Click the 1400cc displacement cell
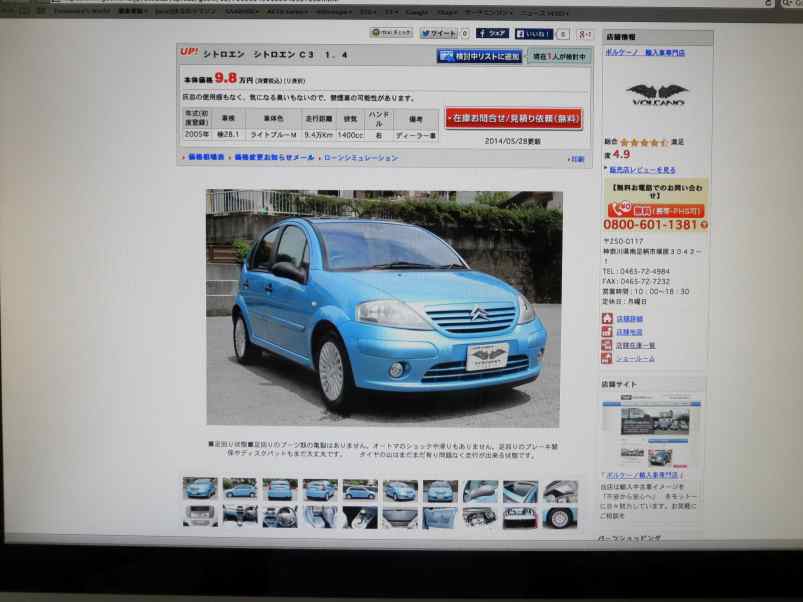Viewport: 803px width, 602px height. tap(350, 135)
